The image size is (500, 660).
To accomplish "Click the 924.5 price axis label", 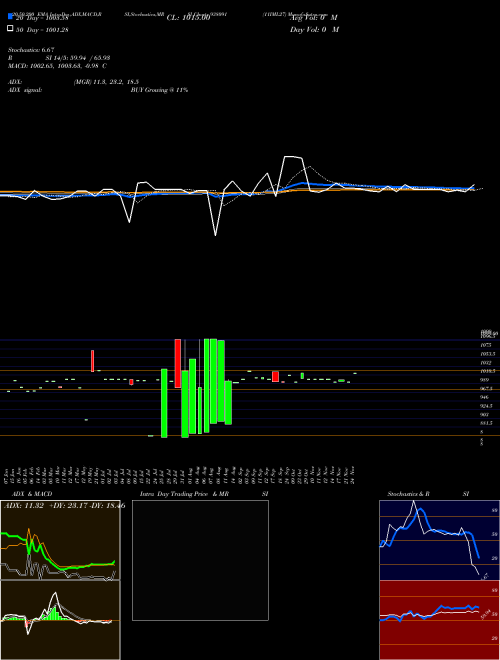I will pos(487,406).
